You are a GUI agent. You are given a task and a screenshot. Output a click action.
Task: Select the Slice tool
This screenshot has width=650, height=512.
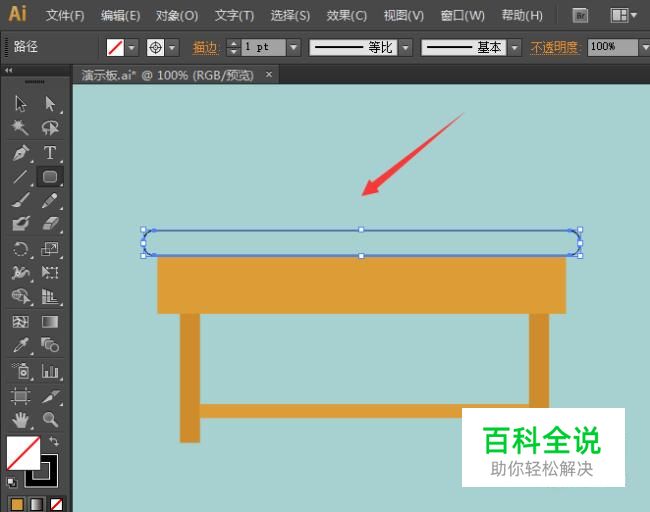[50, 396]
